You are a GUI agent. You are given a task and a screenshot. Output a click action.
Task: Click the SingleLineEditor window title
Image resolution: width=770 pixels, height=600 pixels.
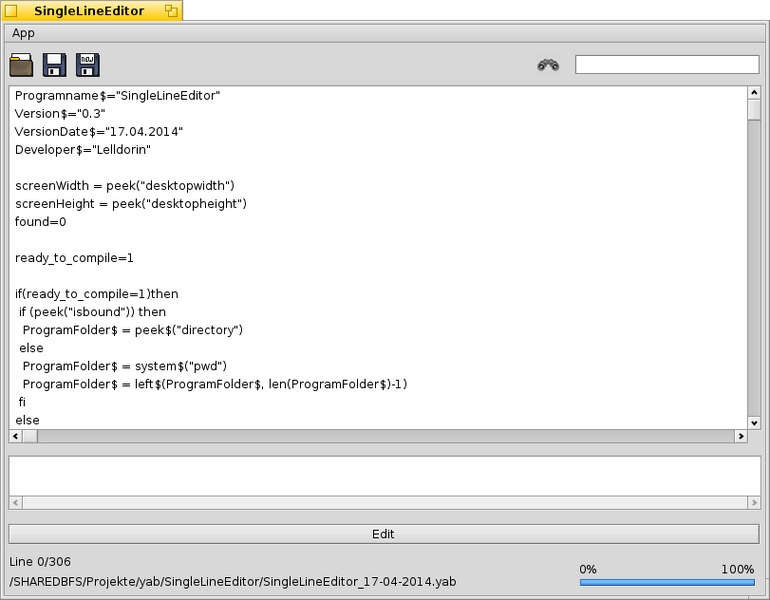pos(89,11)
